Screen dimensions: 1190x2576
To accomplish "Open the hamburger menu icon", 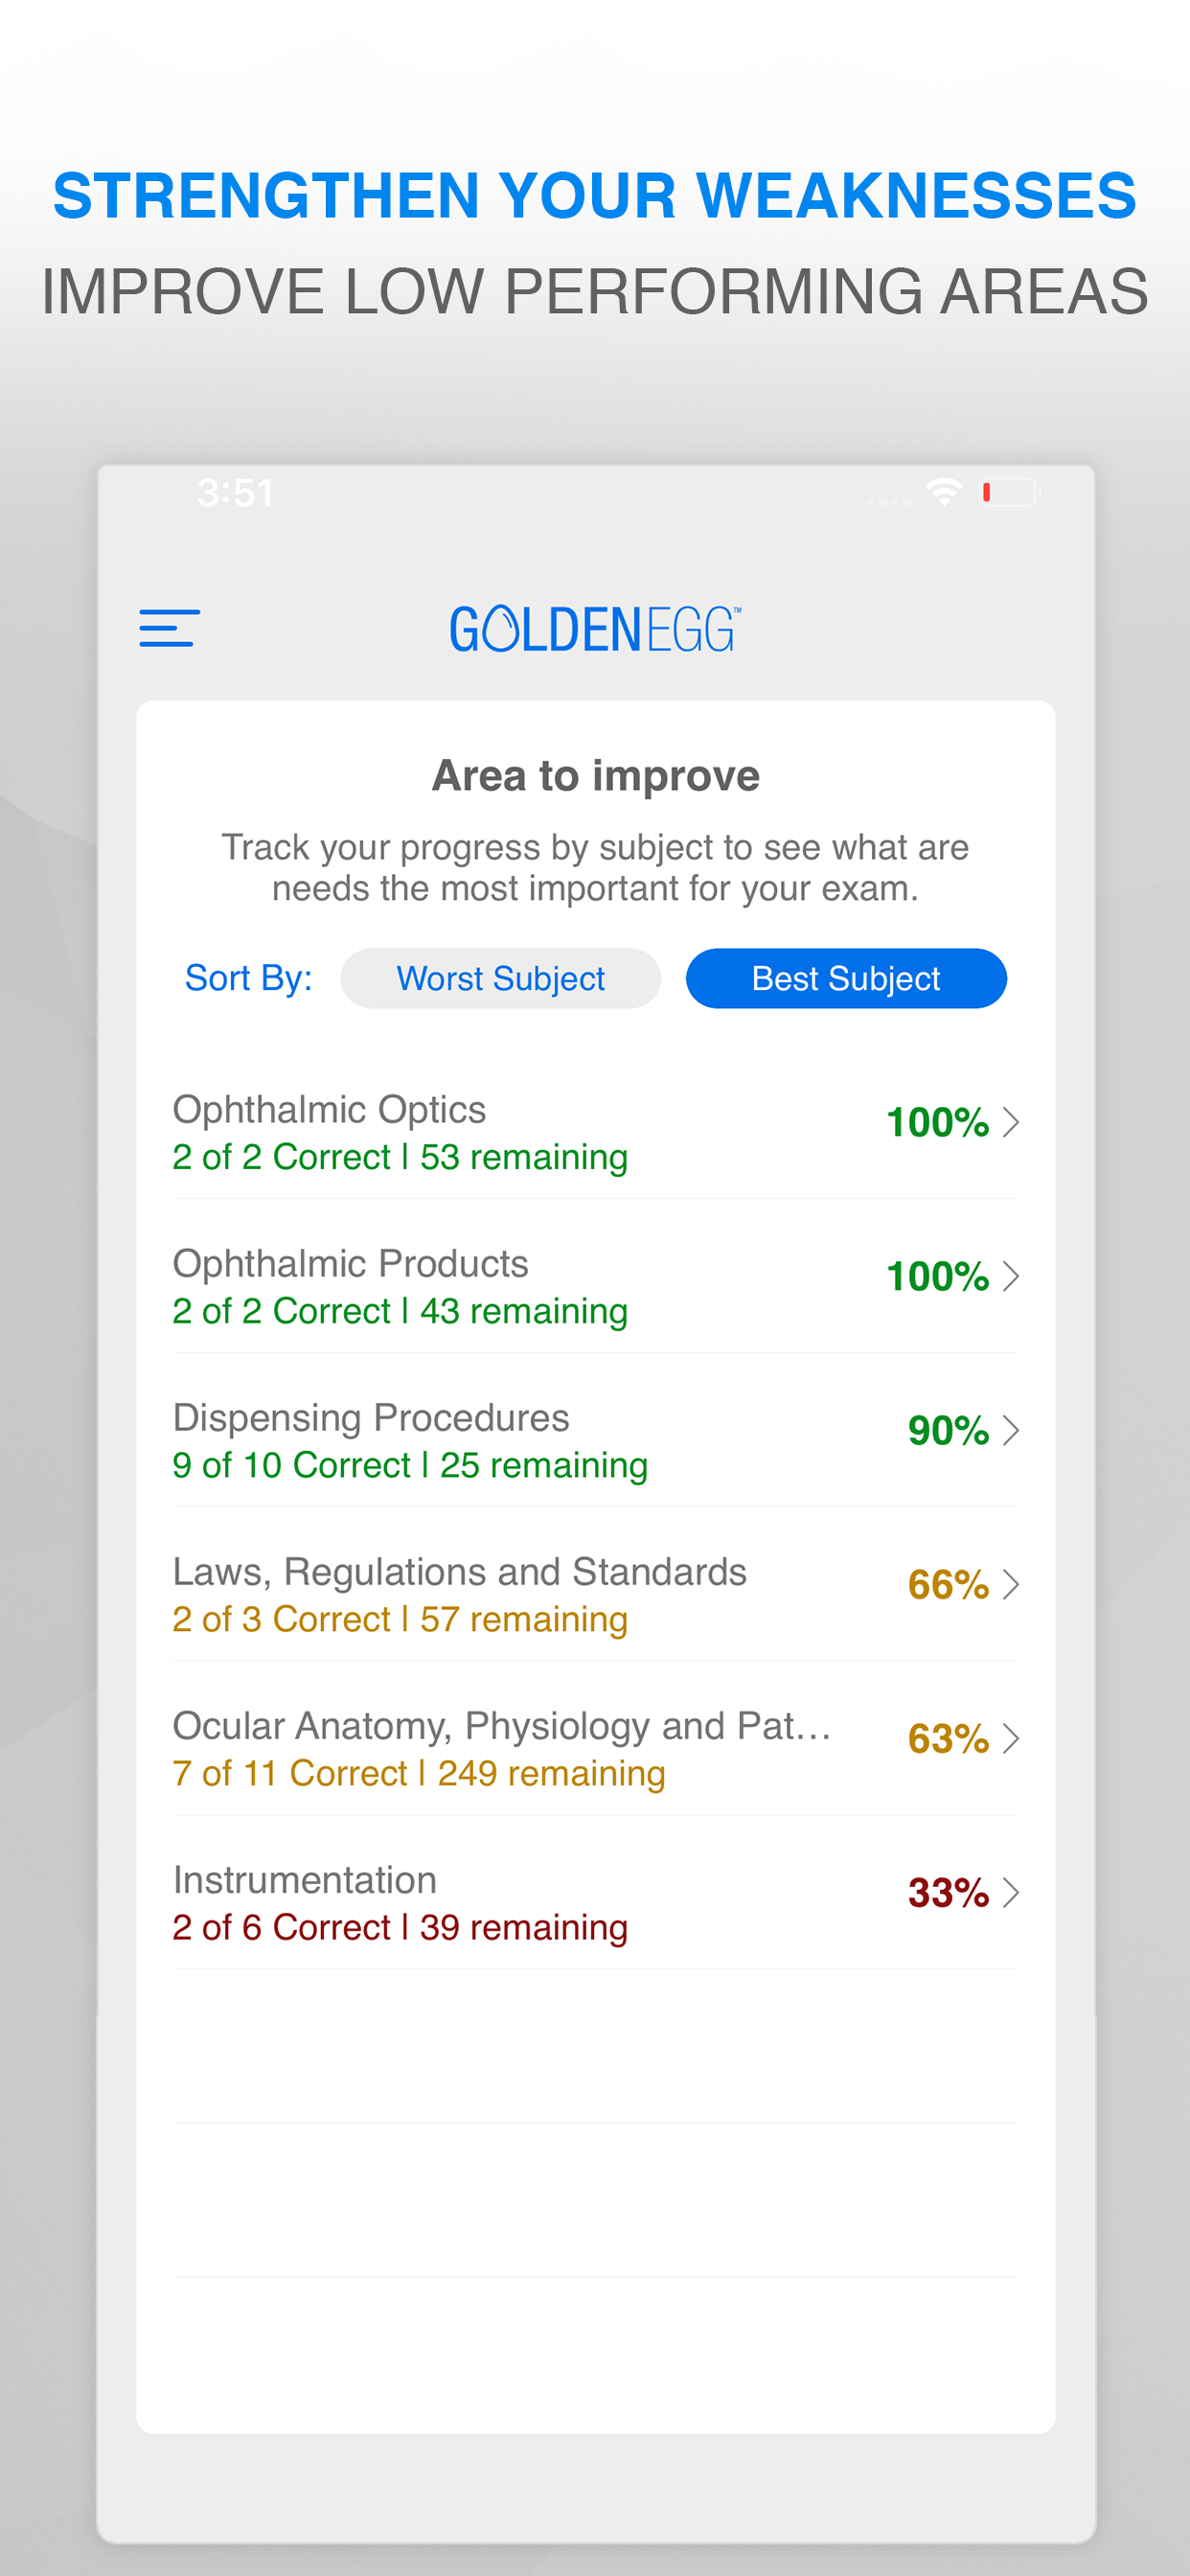I will pos(169,628).
